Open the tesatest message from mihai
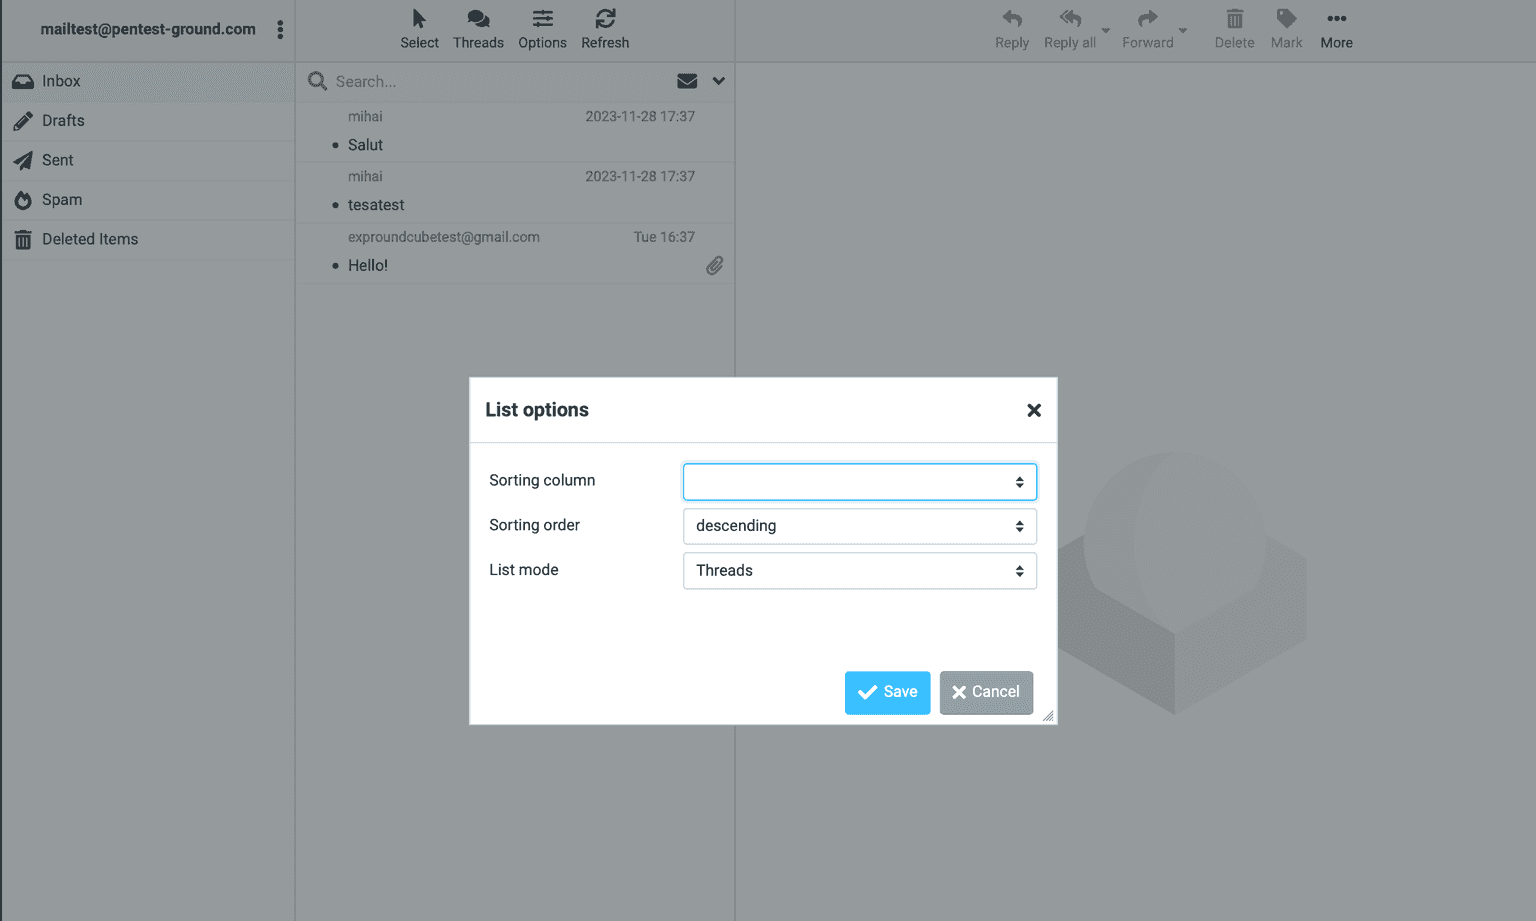This screenshot has height=921, width=1536. click(x=376, y=205)
